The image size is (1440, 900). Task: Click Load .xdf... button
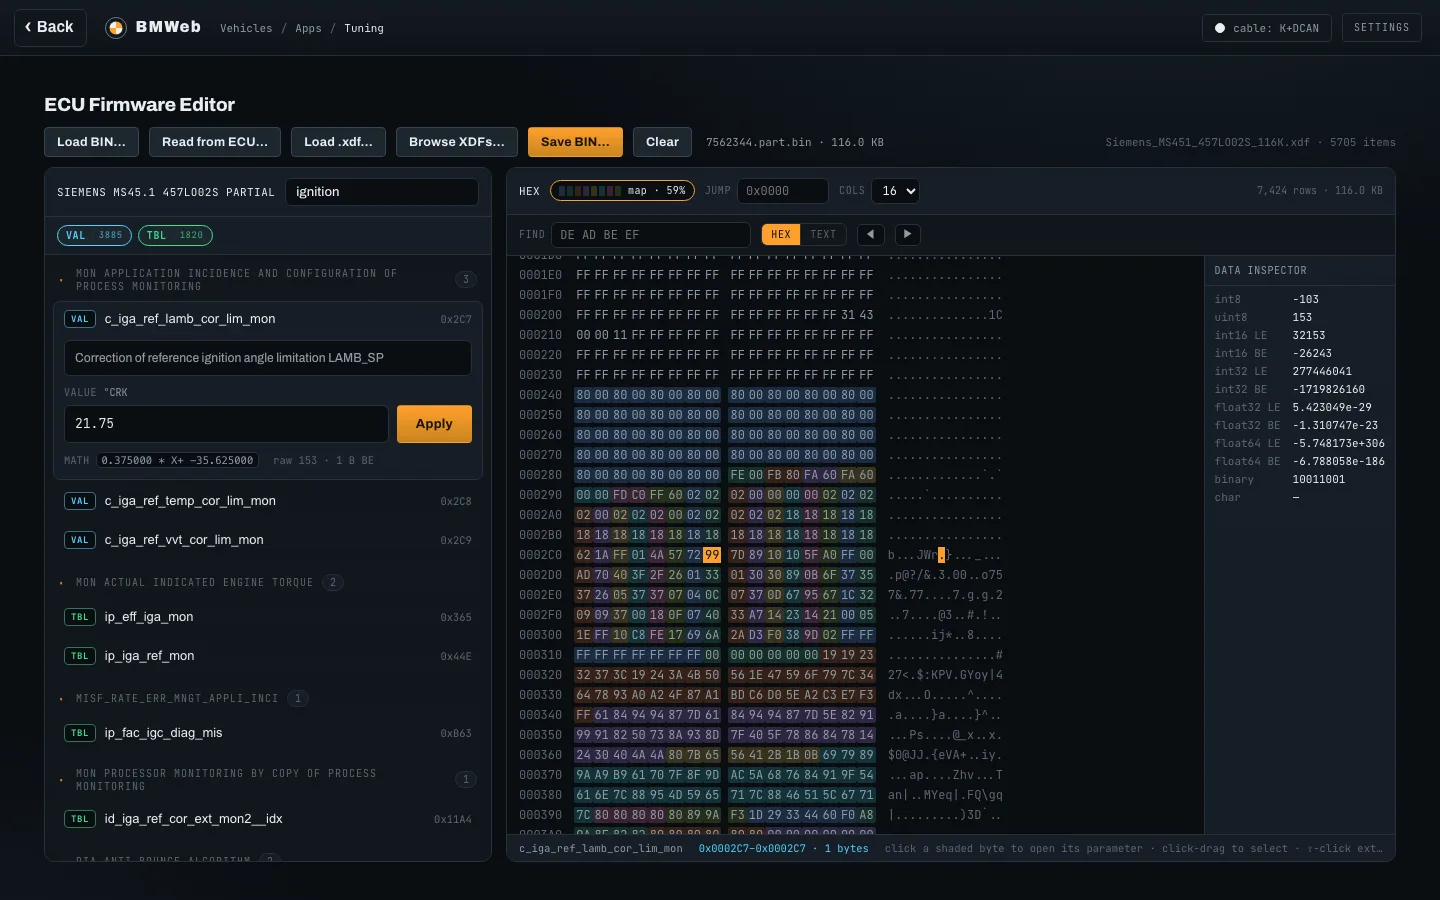click(x=338, y=142)
